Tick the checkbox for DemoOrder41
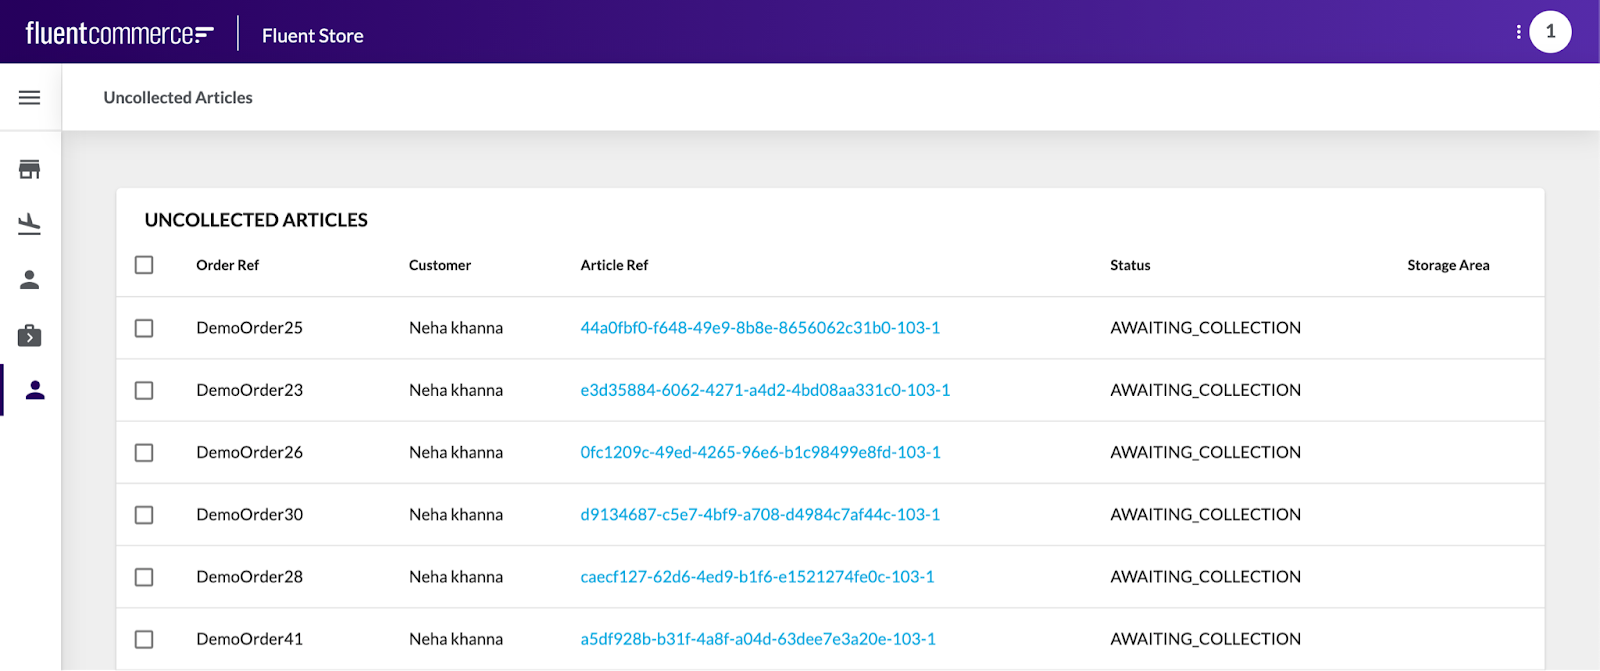 pos(144,639)
